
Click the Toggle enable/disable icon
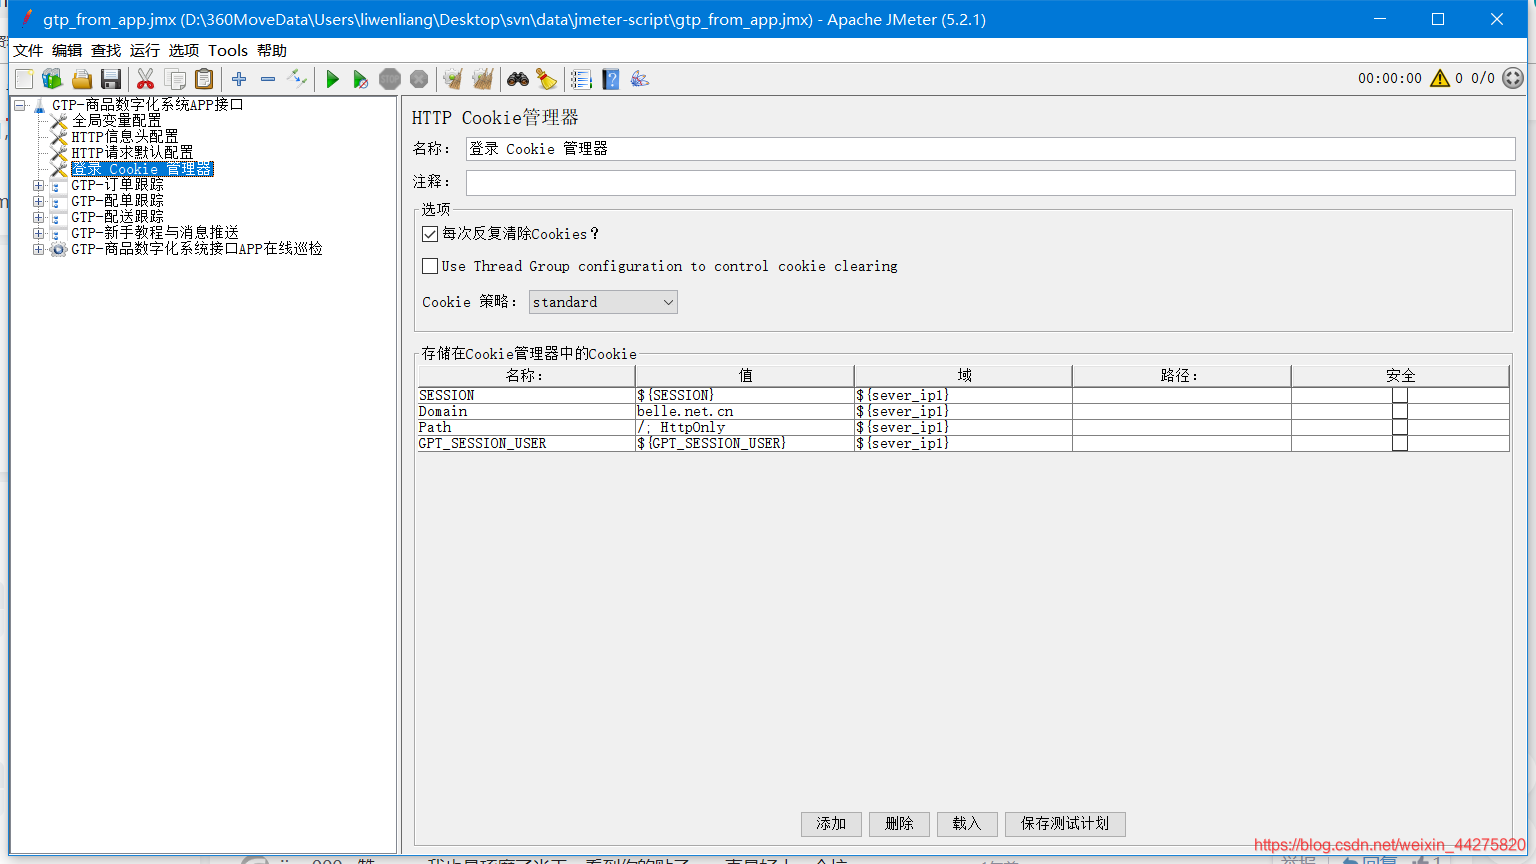pyautogui.click(x=297, y=79)
